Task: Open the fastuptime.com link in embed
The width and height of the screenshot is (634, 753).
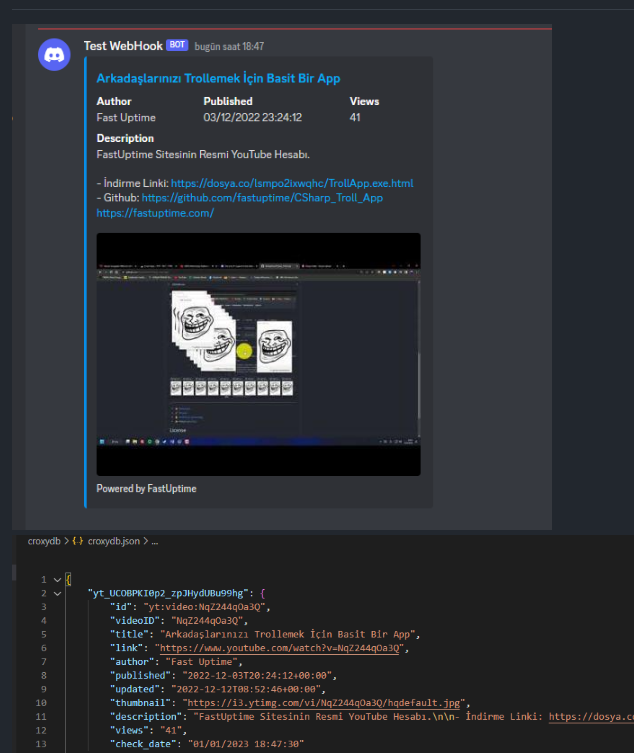Action: pyautogui.click(x=155, y=213)
